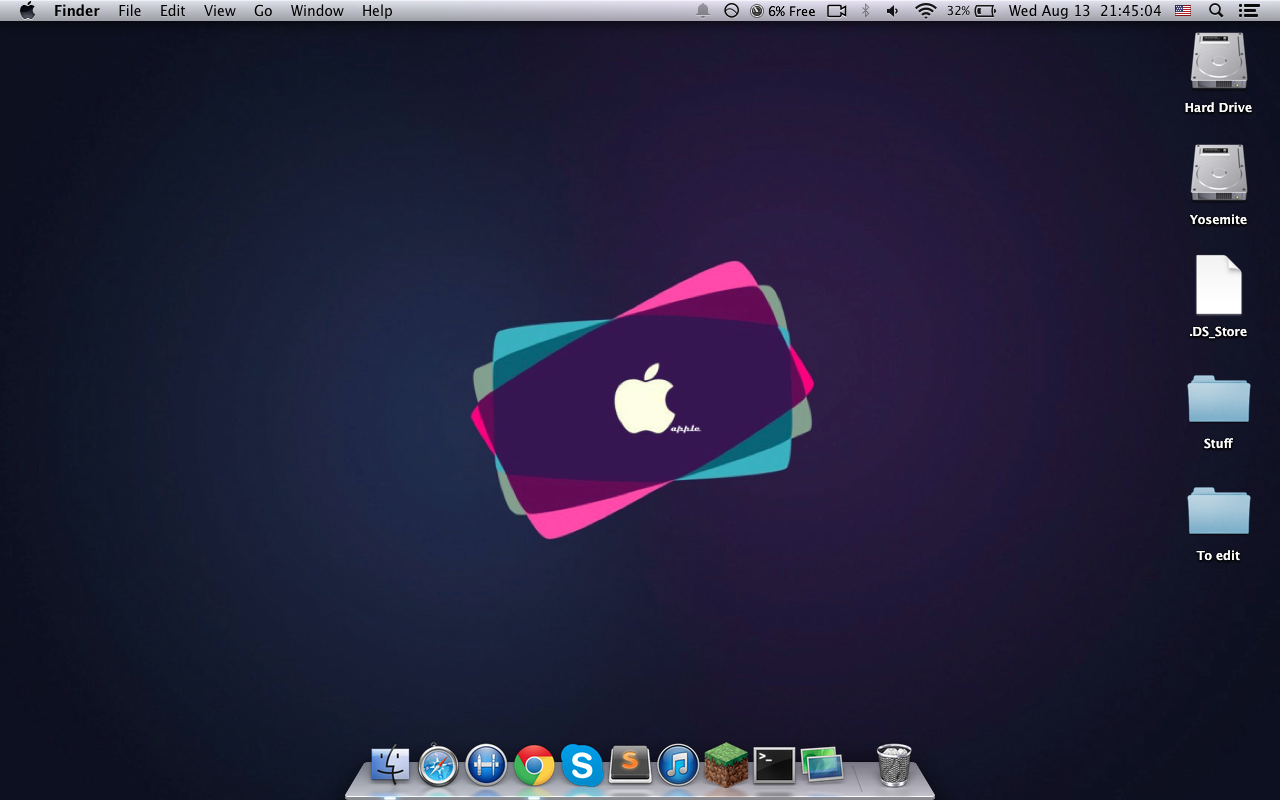Open iTunes from the dock
The image size is (1280, 800).
(678, 766)
